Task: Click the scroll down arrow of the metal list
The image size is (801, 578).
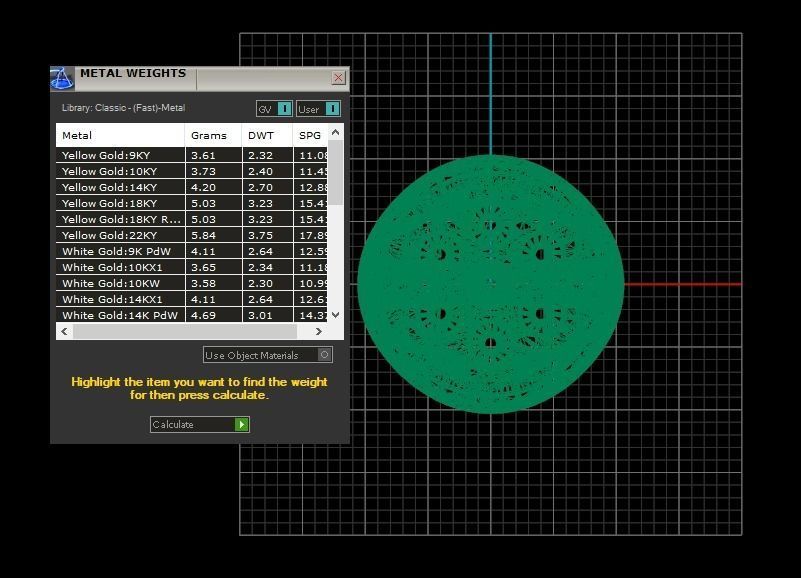Action: tap(336, 315)
